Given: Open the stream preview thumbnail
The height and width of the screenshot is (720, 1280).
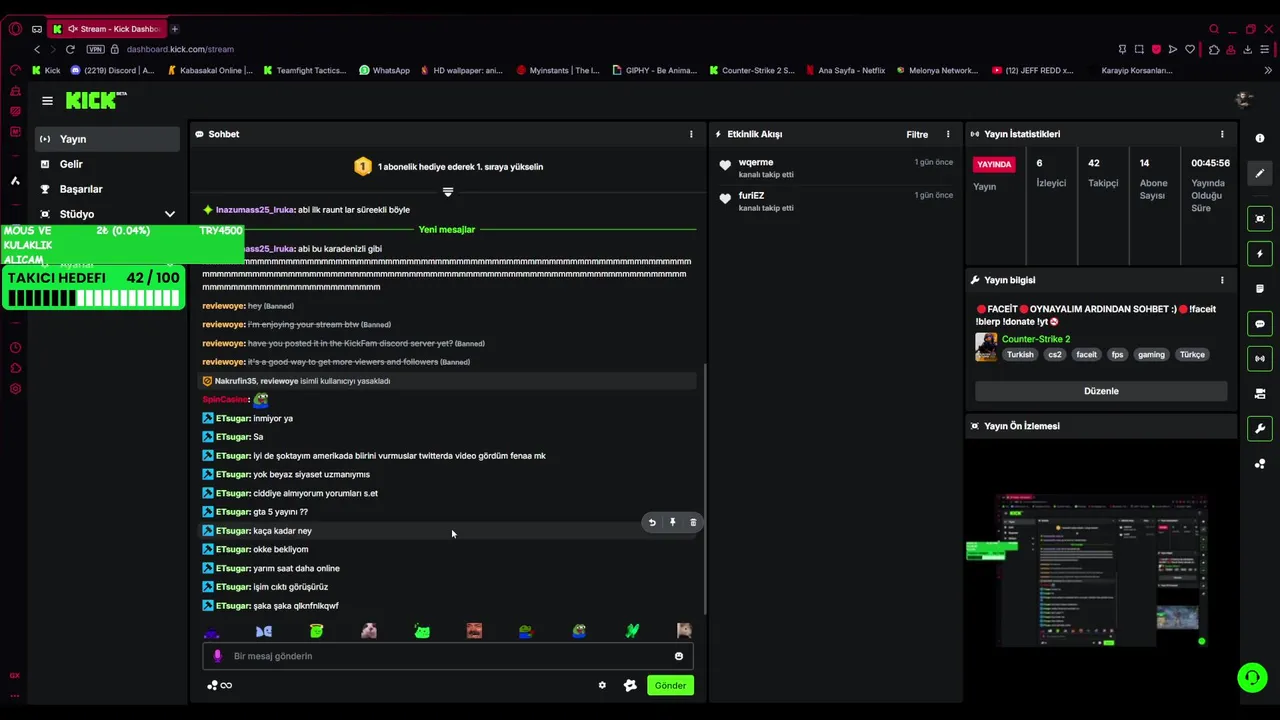Looking at the screenshot, I should coord(1101,568).
